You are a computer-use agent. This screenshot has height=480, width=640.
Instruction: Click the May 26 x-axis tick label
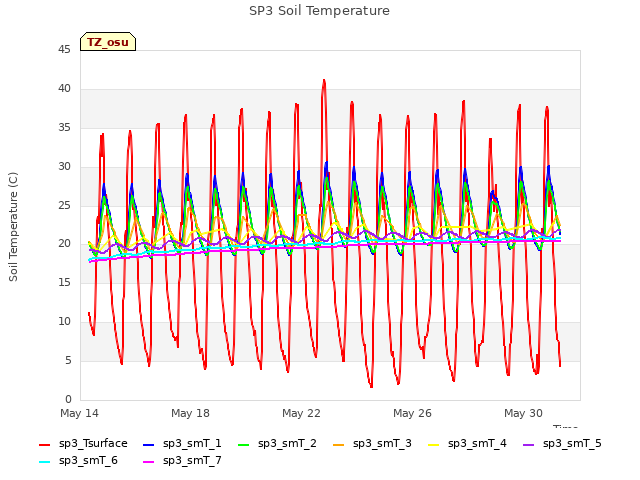412,413
